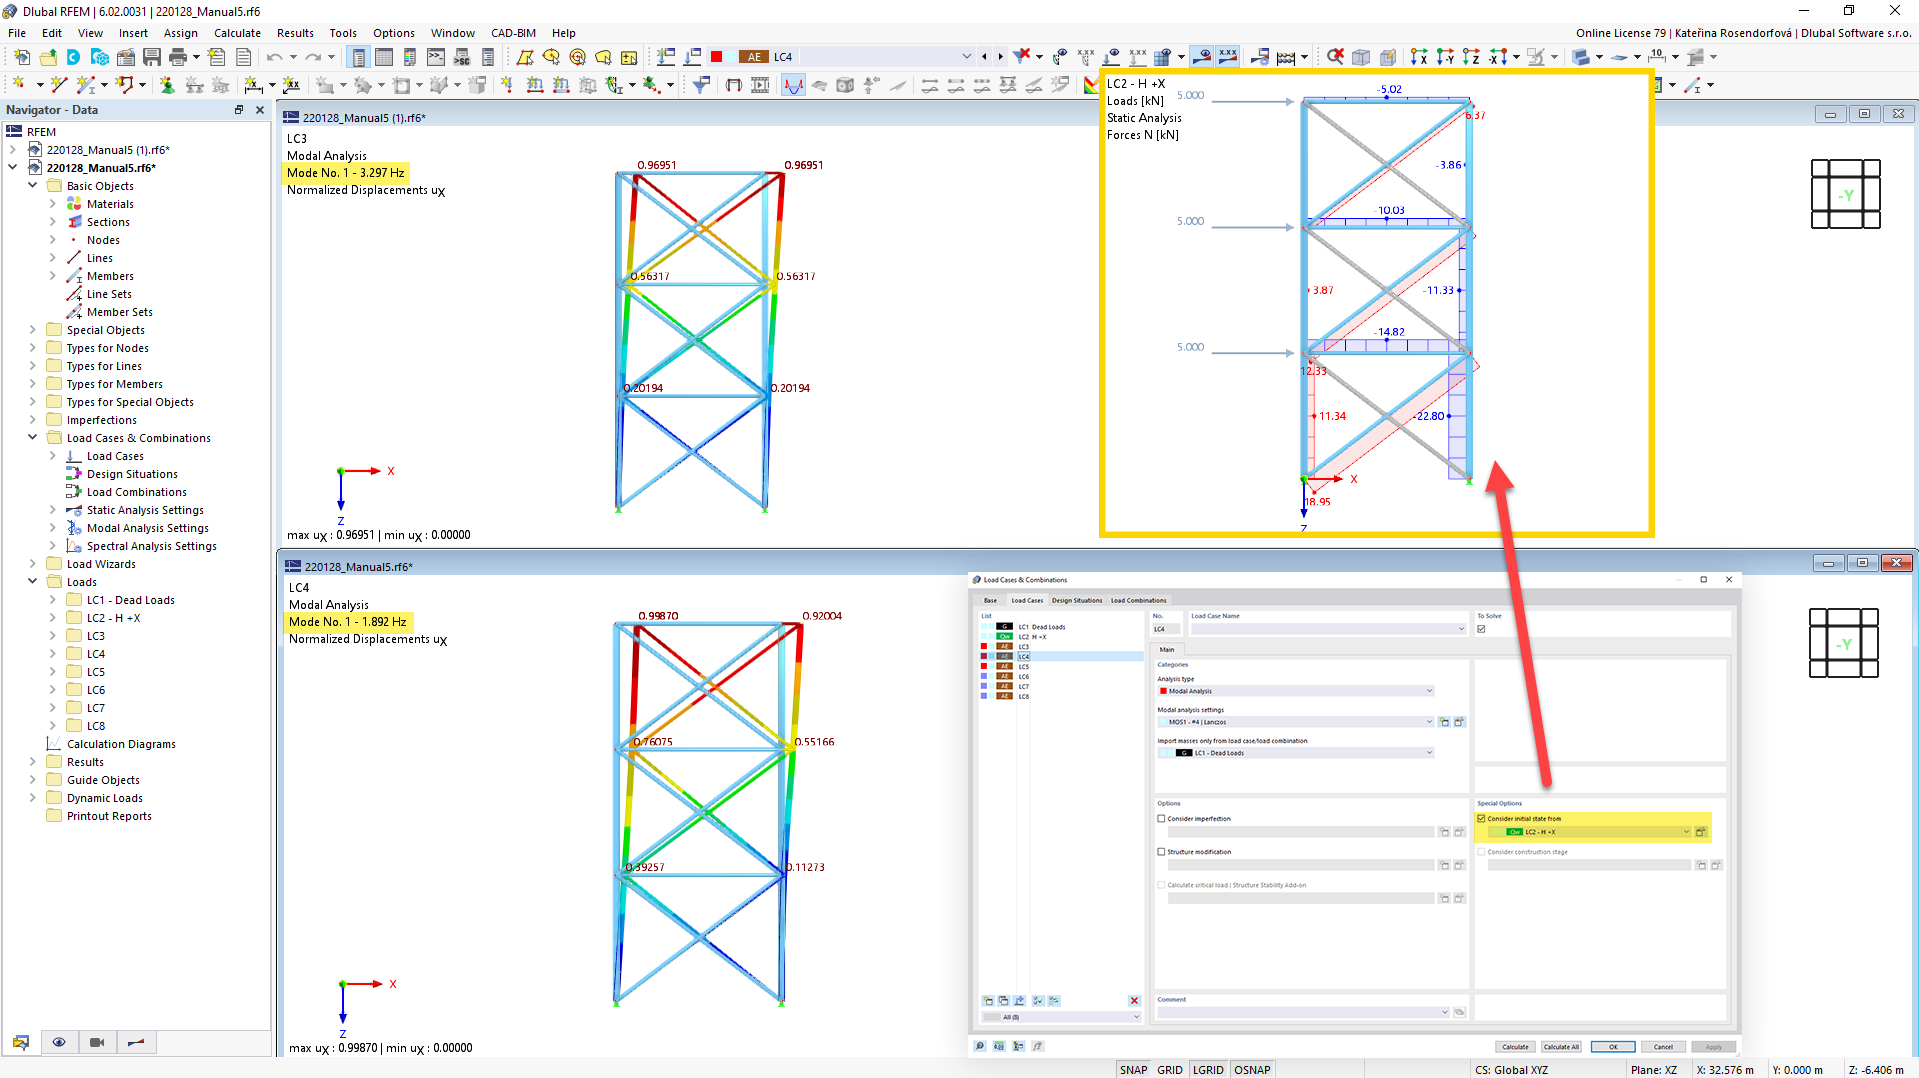Click the Calculate button in dialog
The height and width of the screenshot is (1078, 1919).
[x=1515, y=1047]
